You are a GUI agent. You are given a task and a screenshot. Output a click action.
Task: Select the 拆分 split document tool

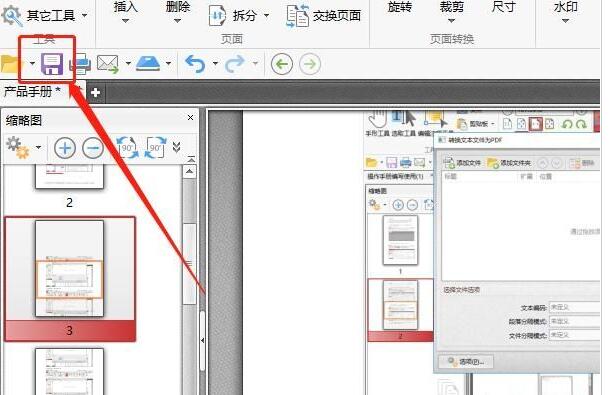tap(233, 16)
